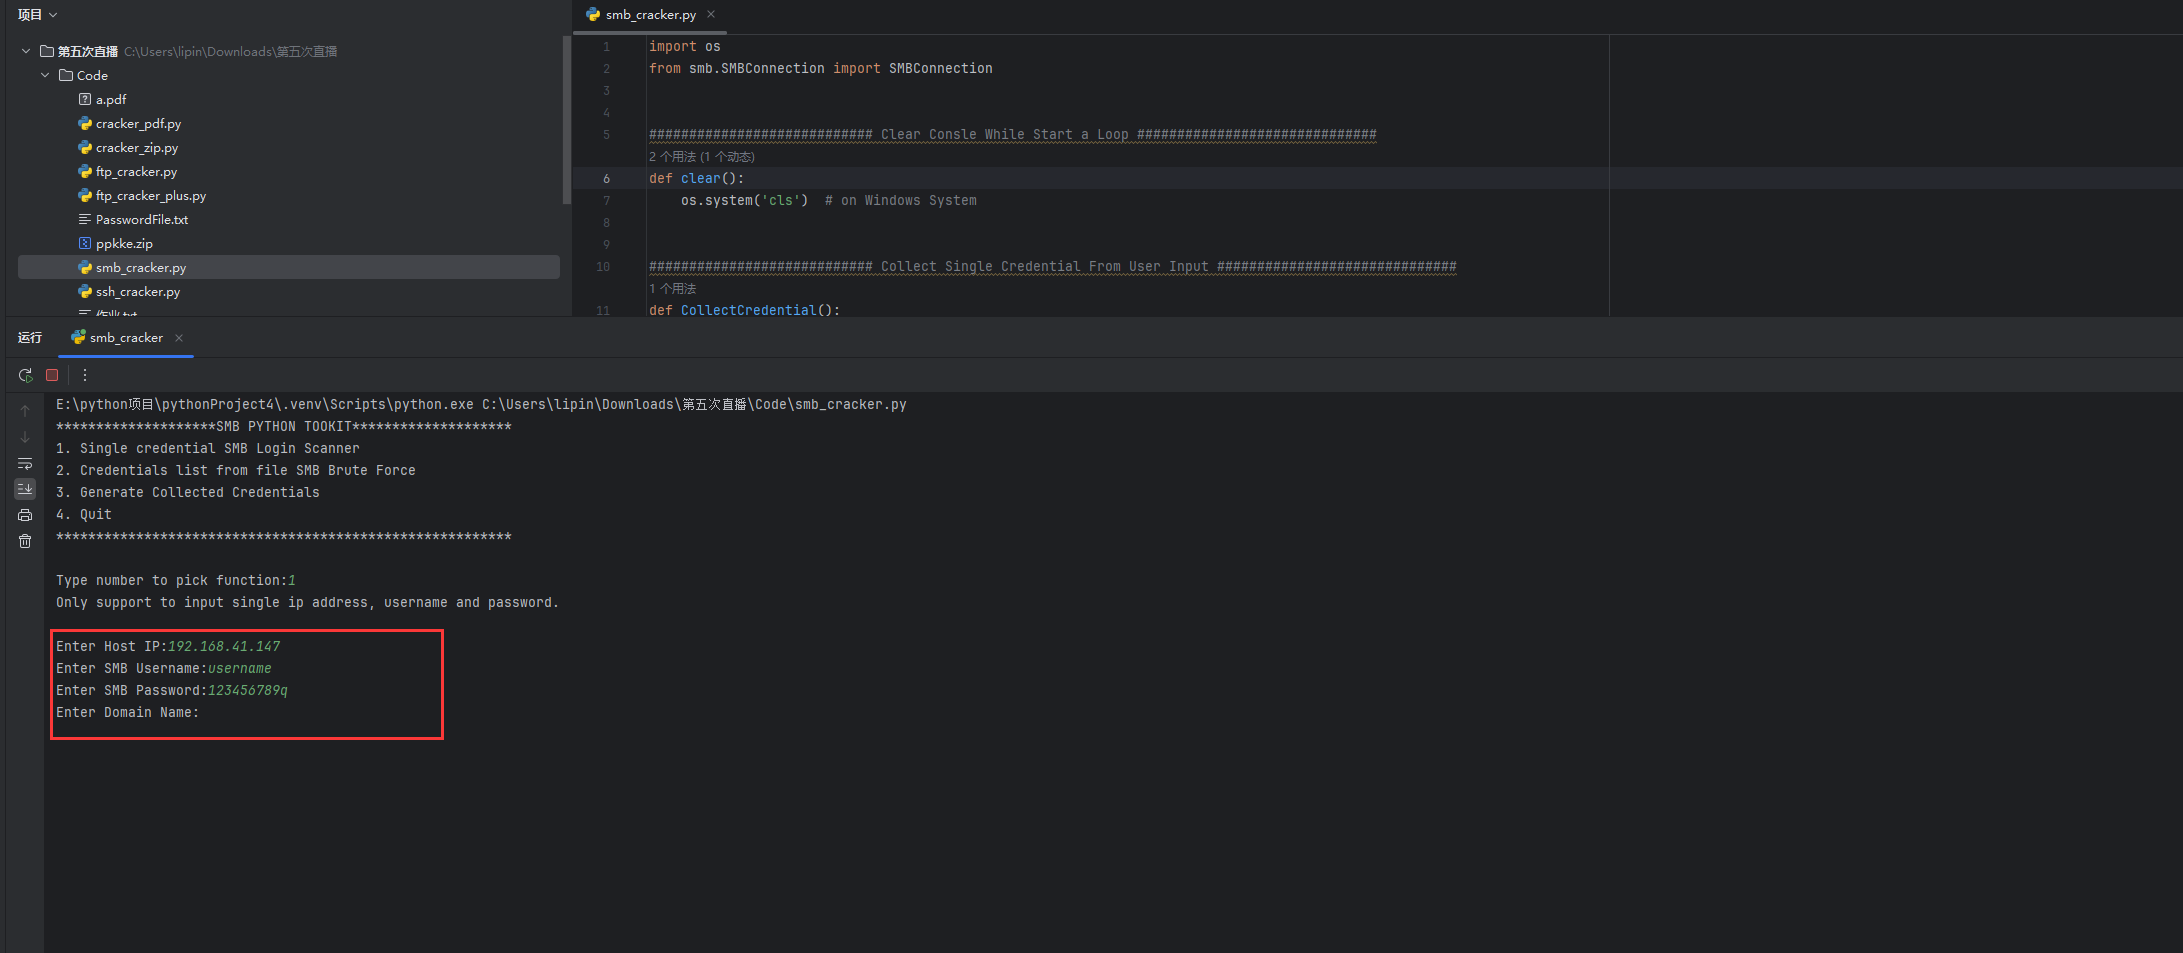The height and width of the screenshot is (953, 2183).
Task: Click the project tree vertical scrollbar
Action: (566, 120)
